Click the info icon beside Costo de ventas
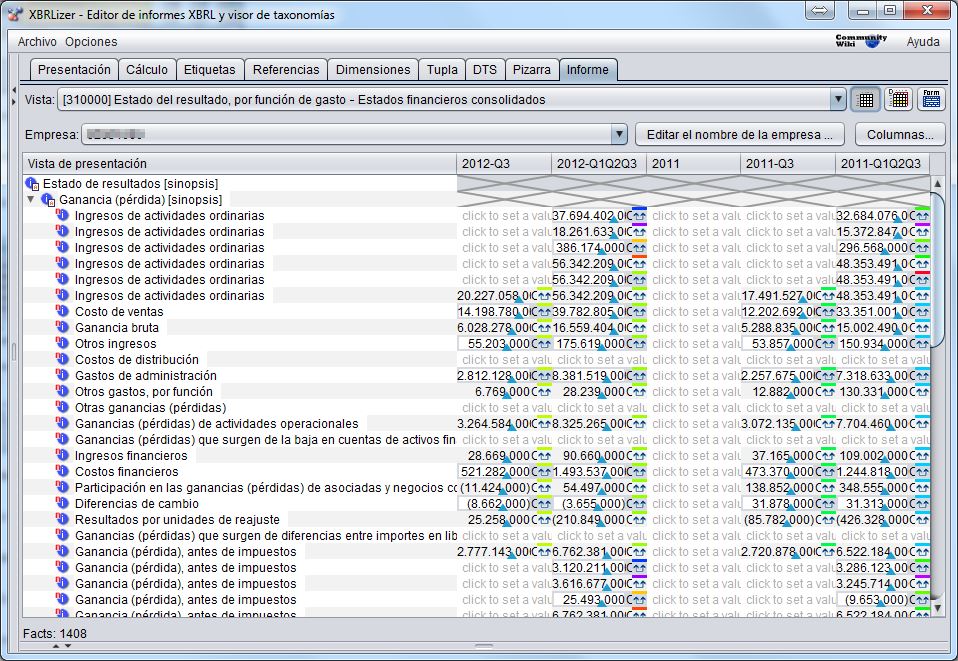 62,311
